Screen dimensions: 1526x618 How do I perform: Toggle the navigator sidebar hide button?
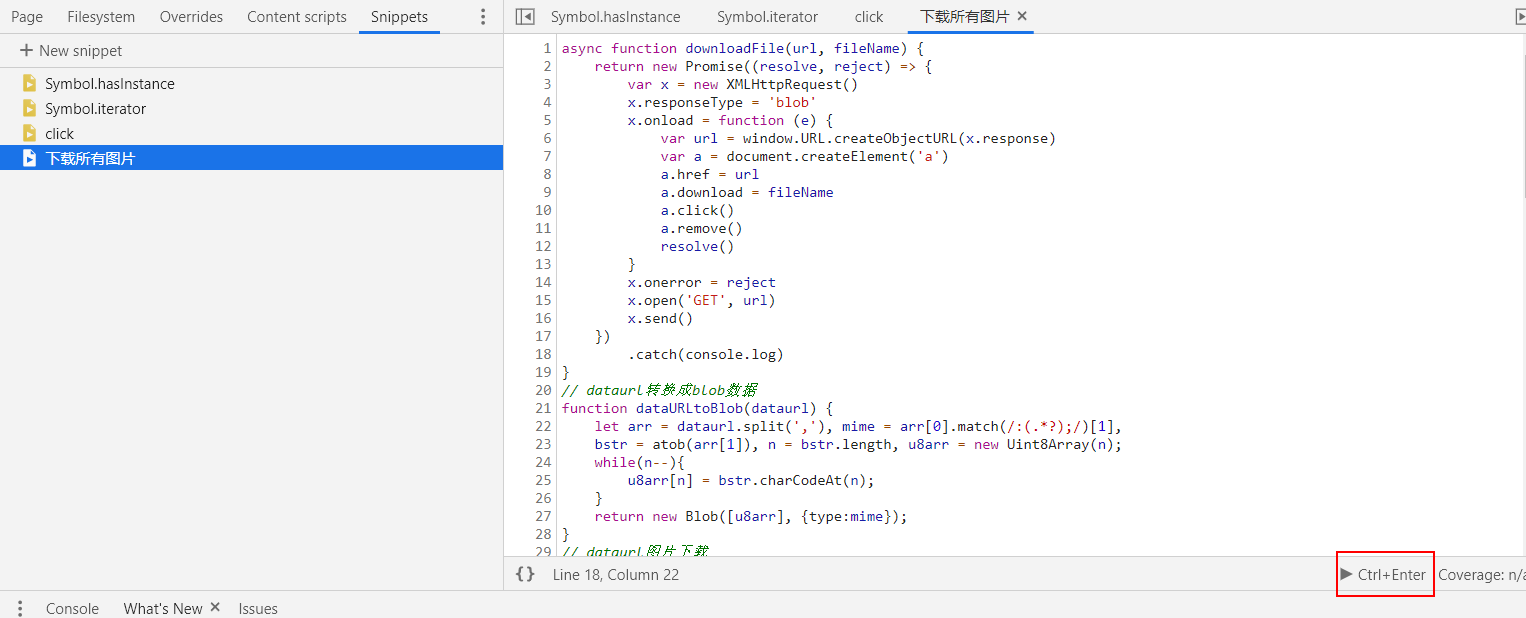click(x=525, y=17)
